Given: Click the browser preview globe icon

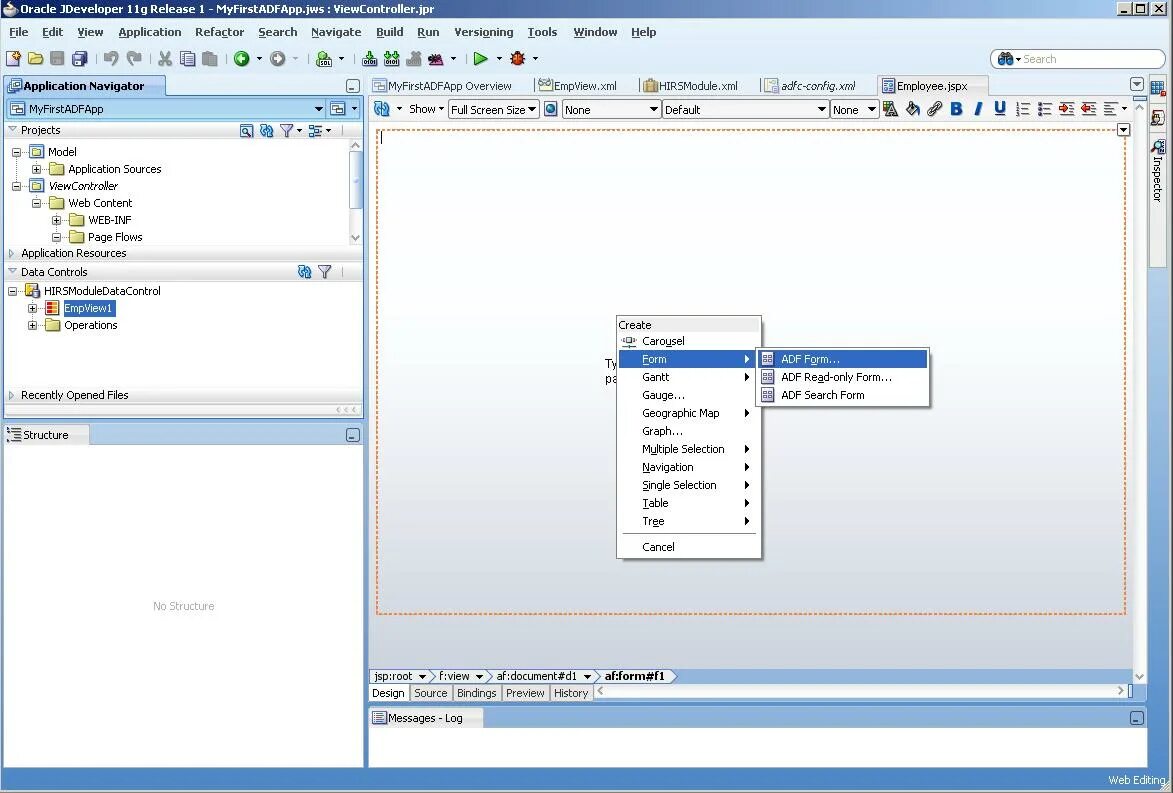Looking at the screenshot, I should tap(551, 109).
